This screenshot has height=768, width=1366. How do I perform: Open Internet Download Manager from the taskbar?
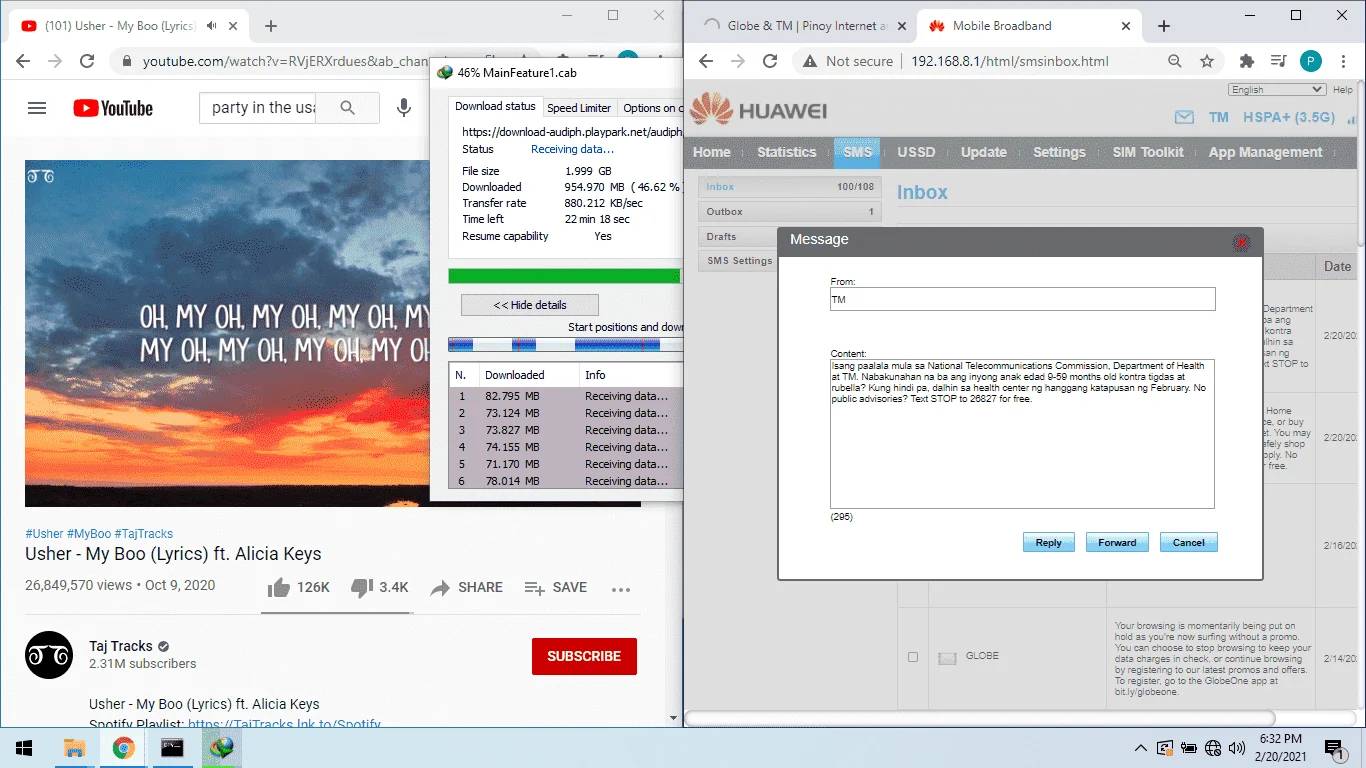pos(221,748)
